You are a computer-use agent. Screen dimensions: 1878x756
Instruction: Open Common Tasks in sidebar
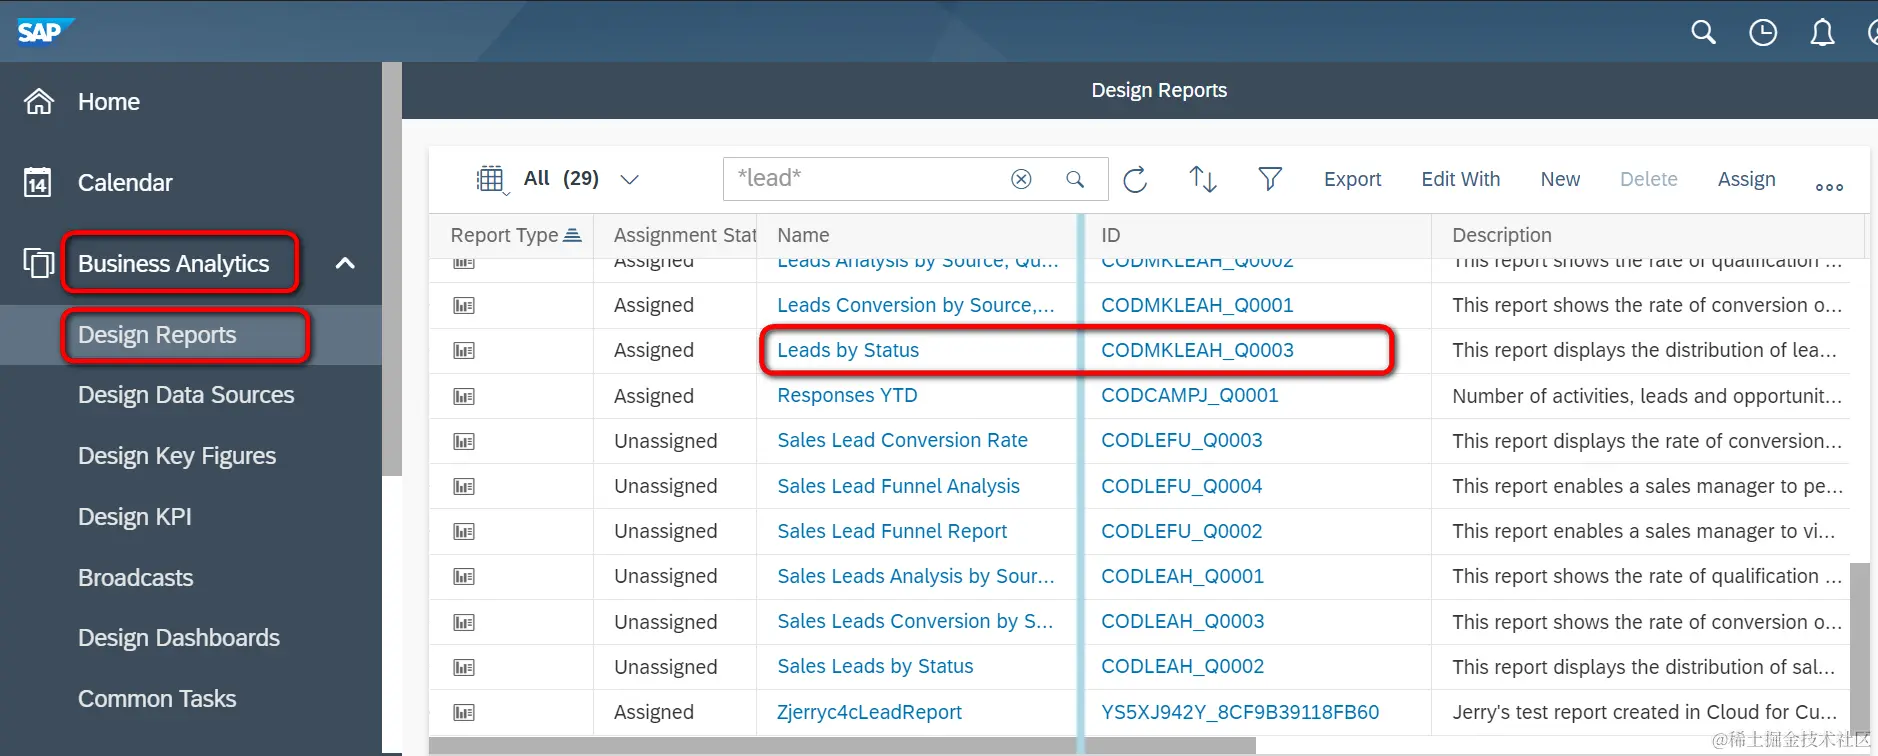click(157, 699)
